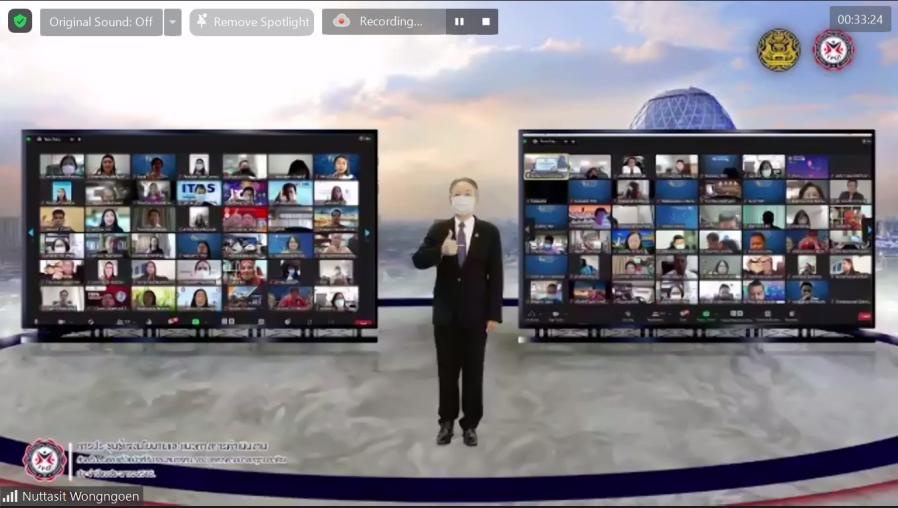
Task: Expand the Original Sound dropdown arrow
Action: 172,22
